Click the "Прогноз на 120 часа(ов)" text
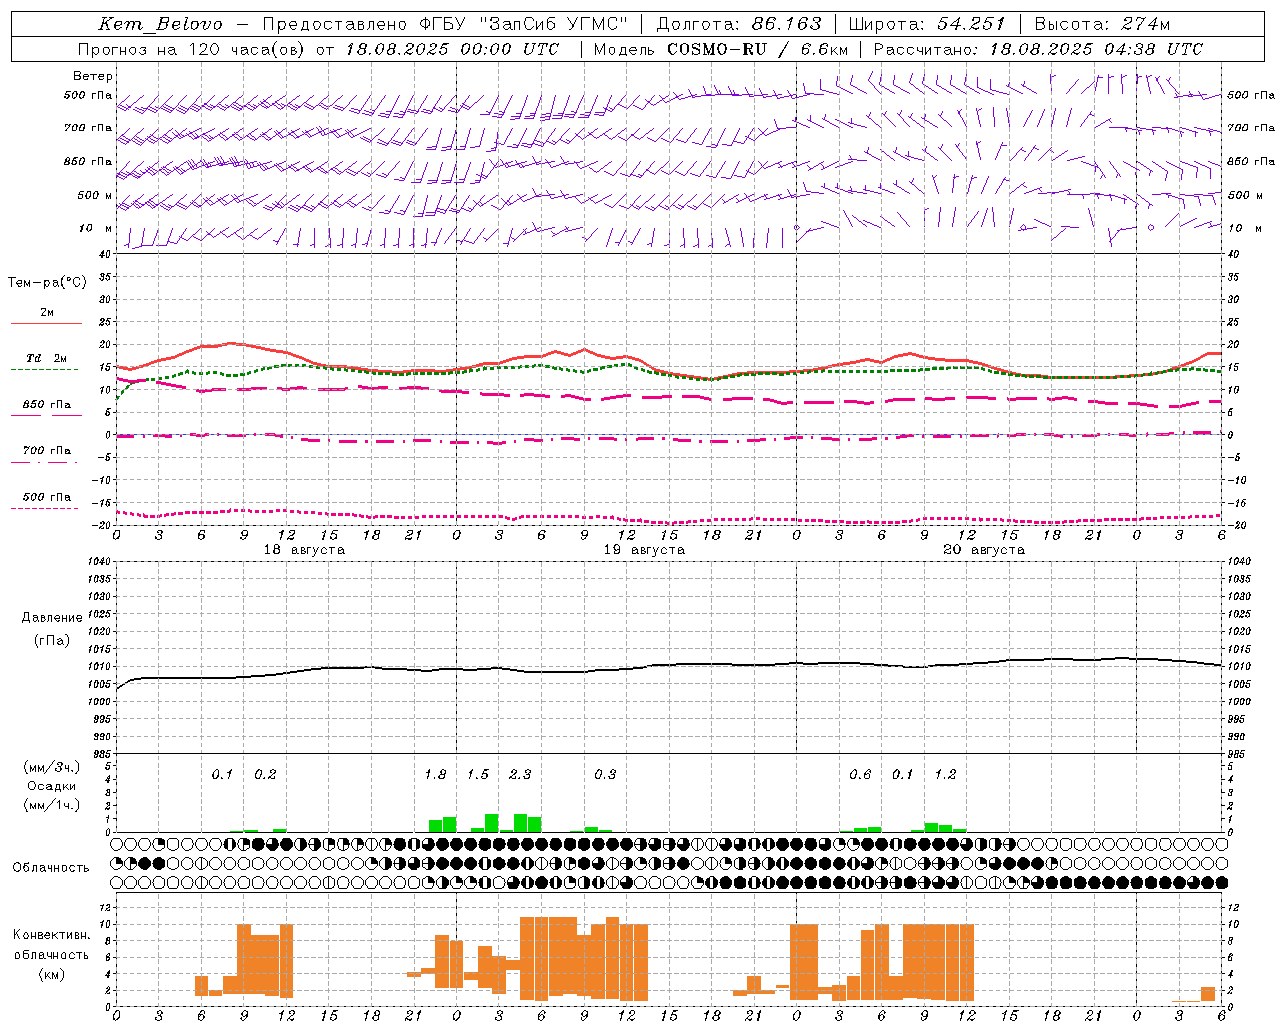1280x1024 pixels. pyautogui.click(x=192, y=49)
